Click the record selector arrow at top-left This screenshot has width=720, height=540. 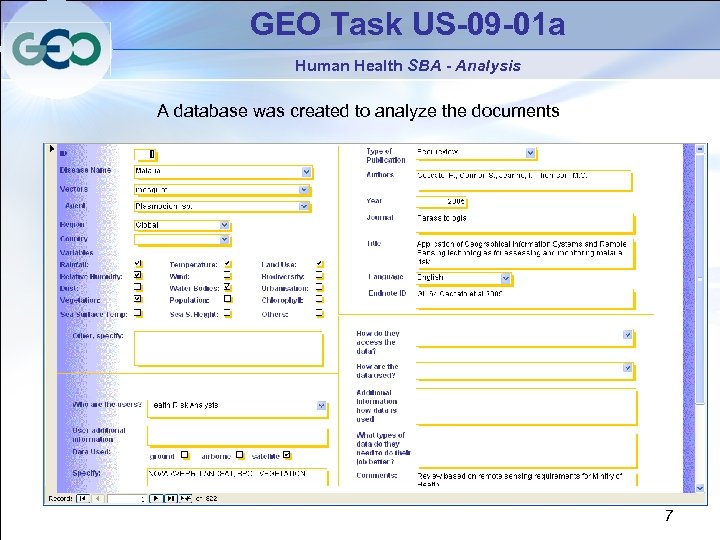51,148
